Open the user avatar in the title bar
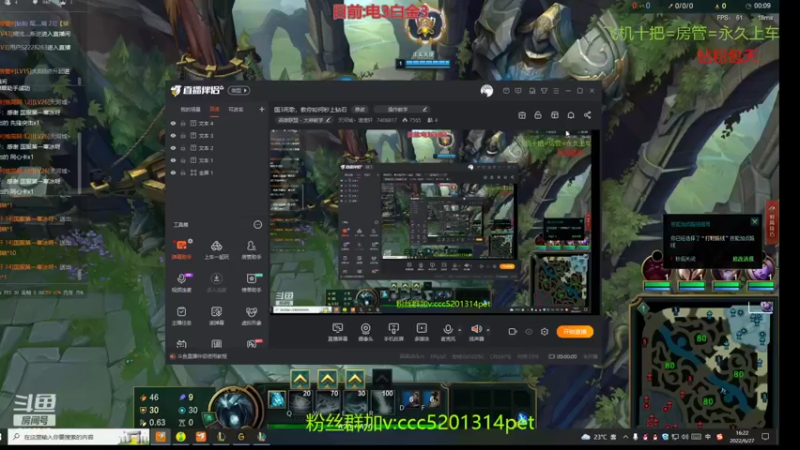 [x=487, y=91]
